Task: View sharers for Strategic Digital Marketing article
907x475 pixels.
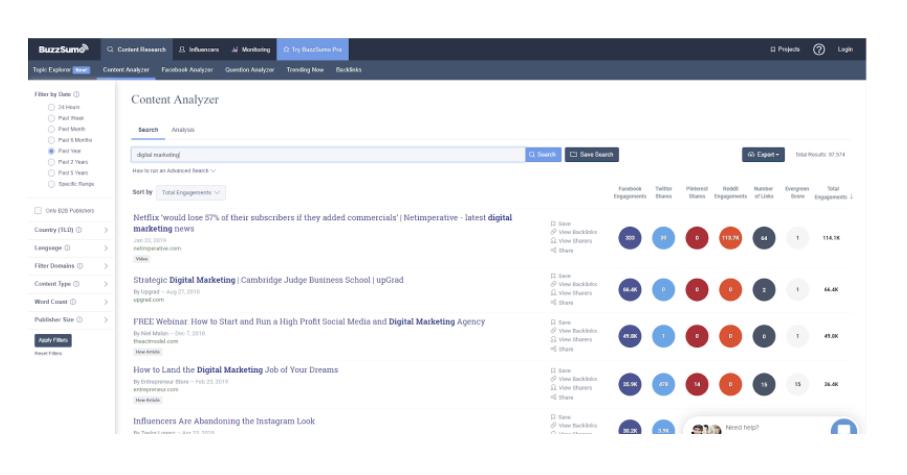Action: (571, 293)
